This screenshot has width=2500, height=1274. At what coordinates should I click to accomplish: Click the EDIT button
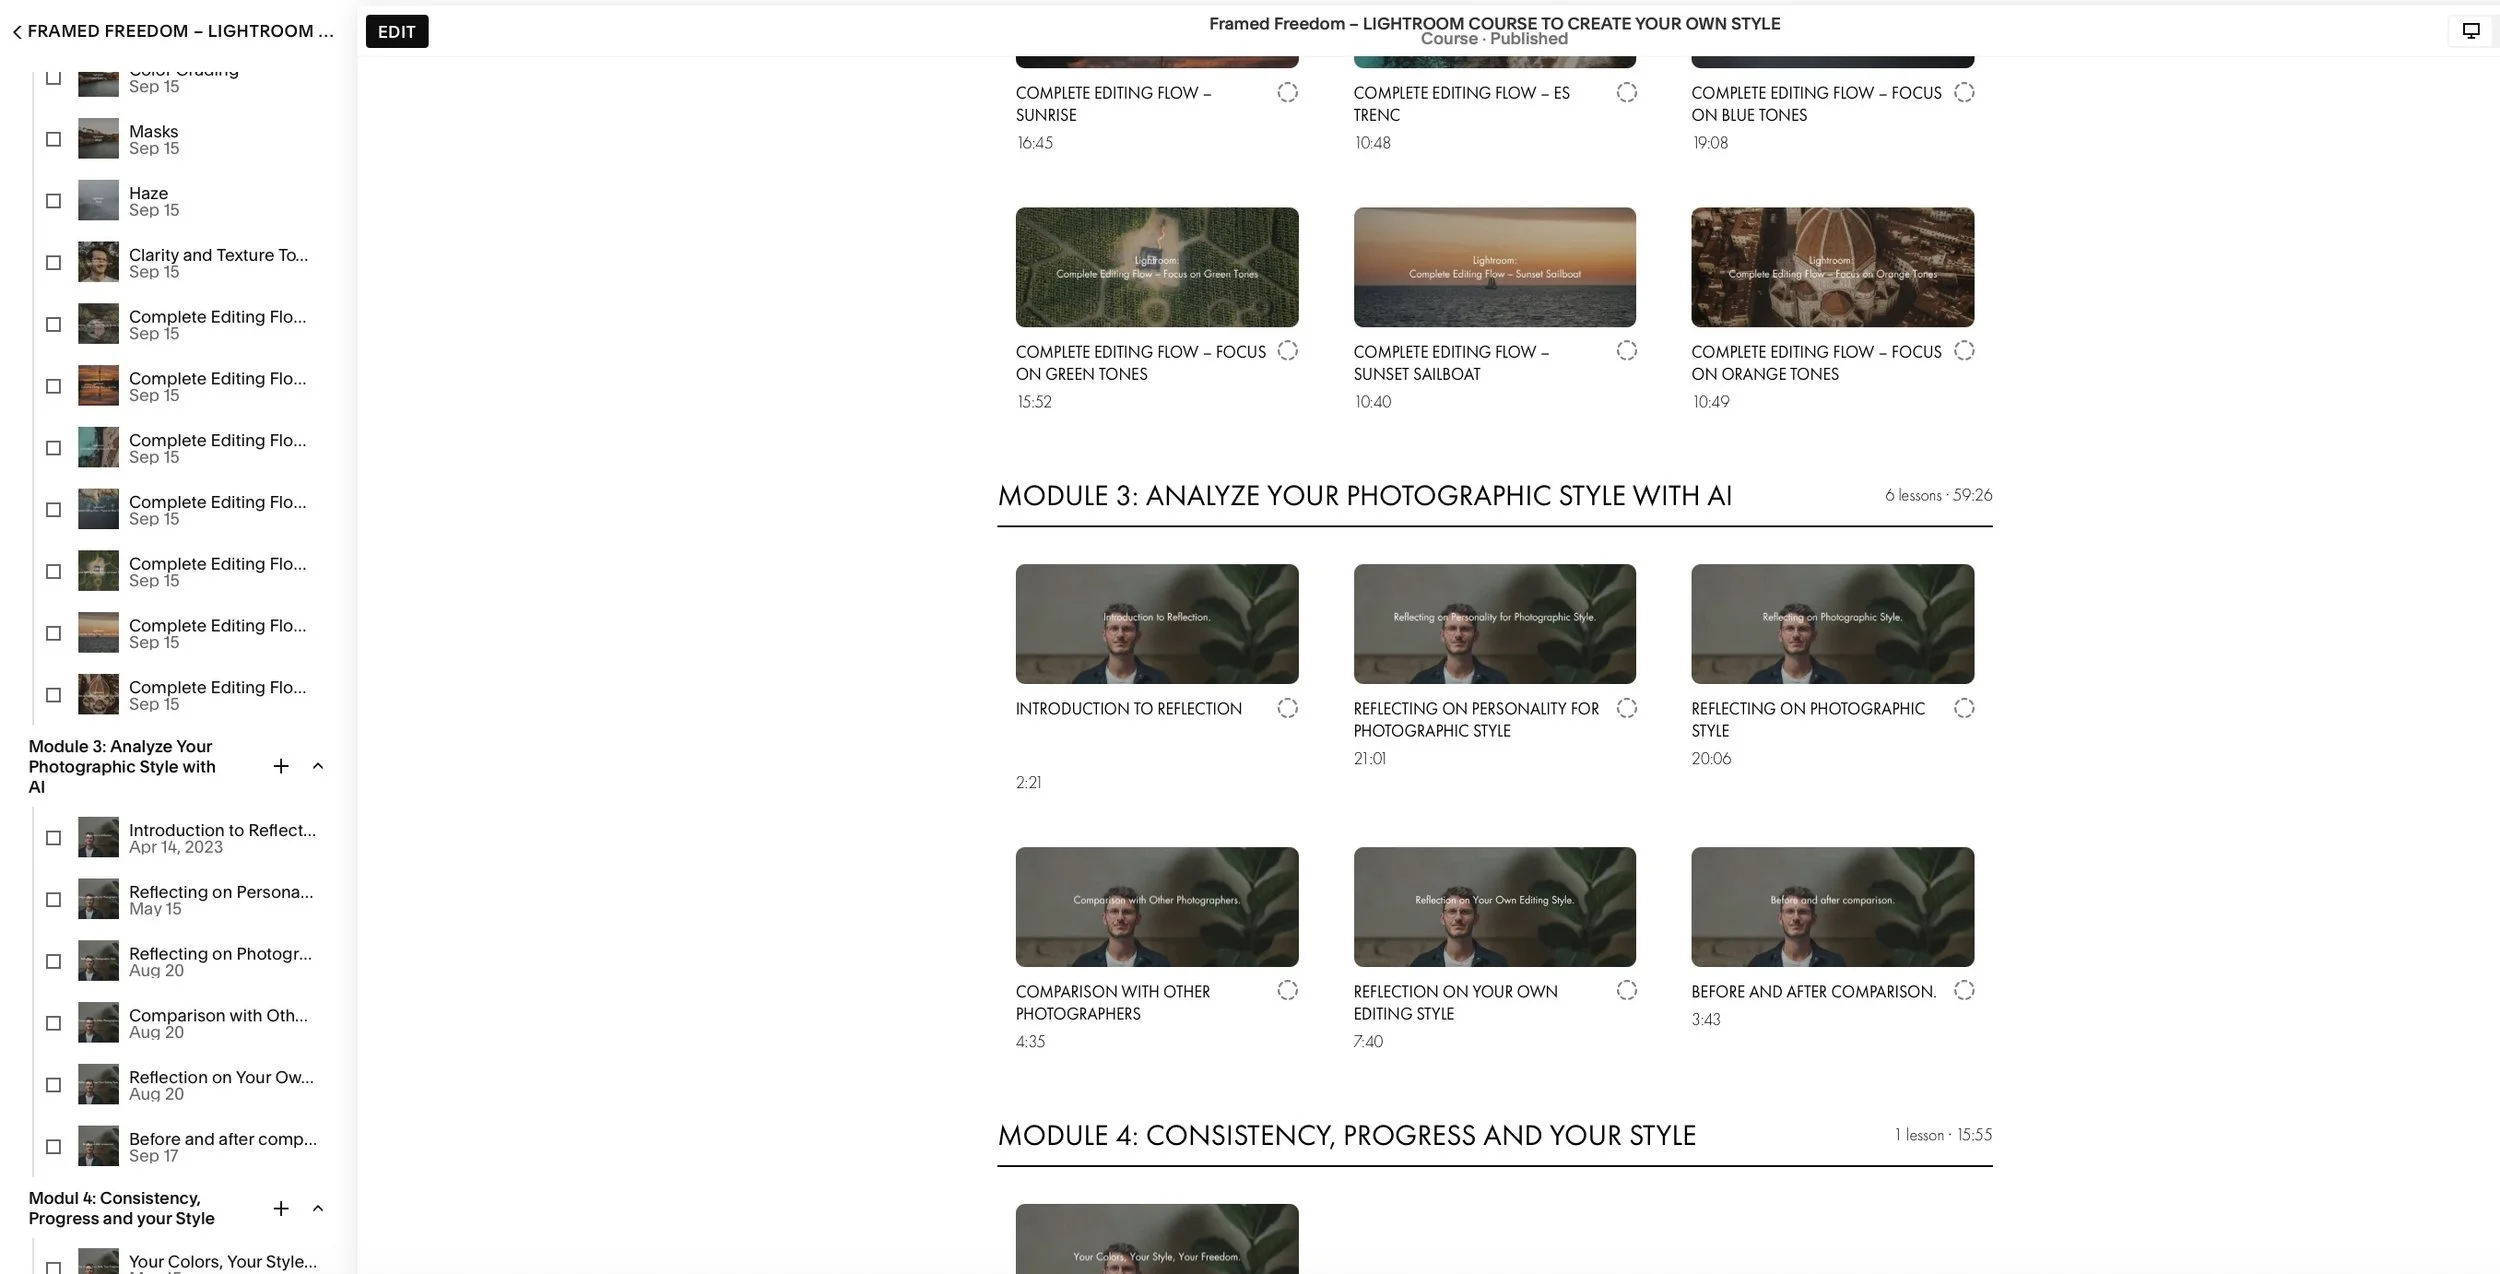click(396, 31)
